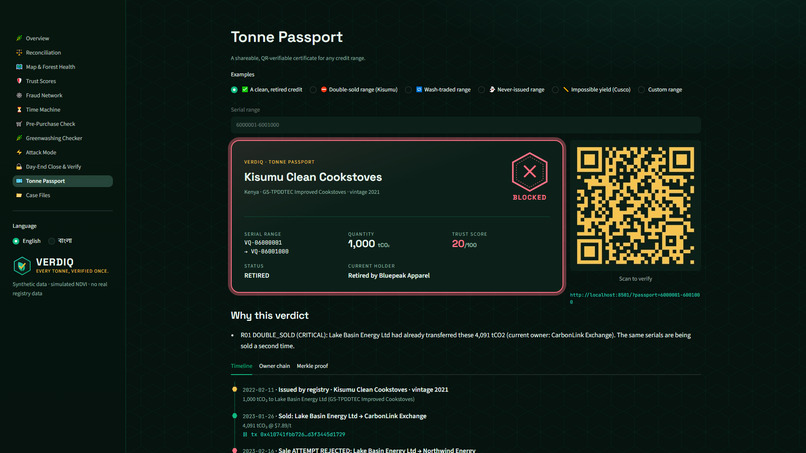Click 'Retired by Bluepeak Apparel' holder text
Viewport: 806px width, 453px height.
pos(389,276)
